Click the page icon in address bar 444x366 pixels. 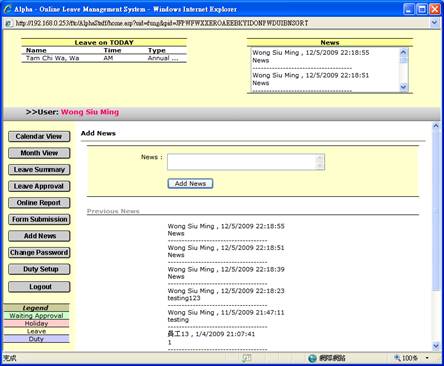pyautogui.click(x=8, y=23)
